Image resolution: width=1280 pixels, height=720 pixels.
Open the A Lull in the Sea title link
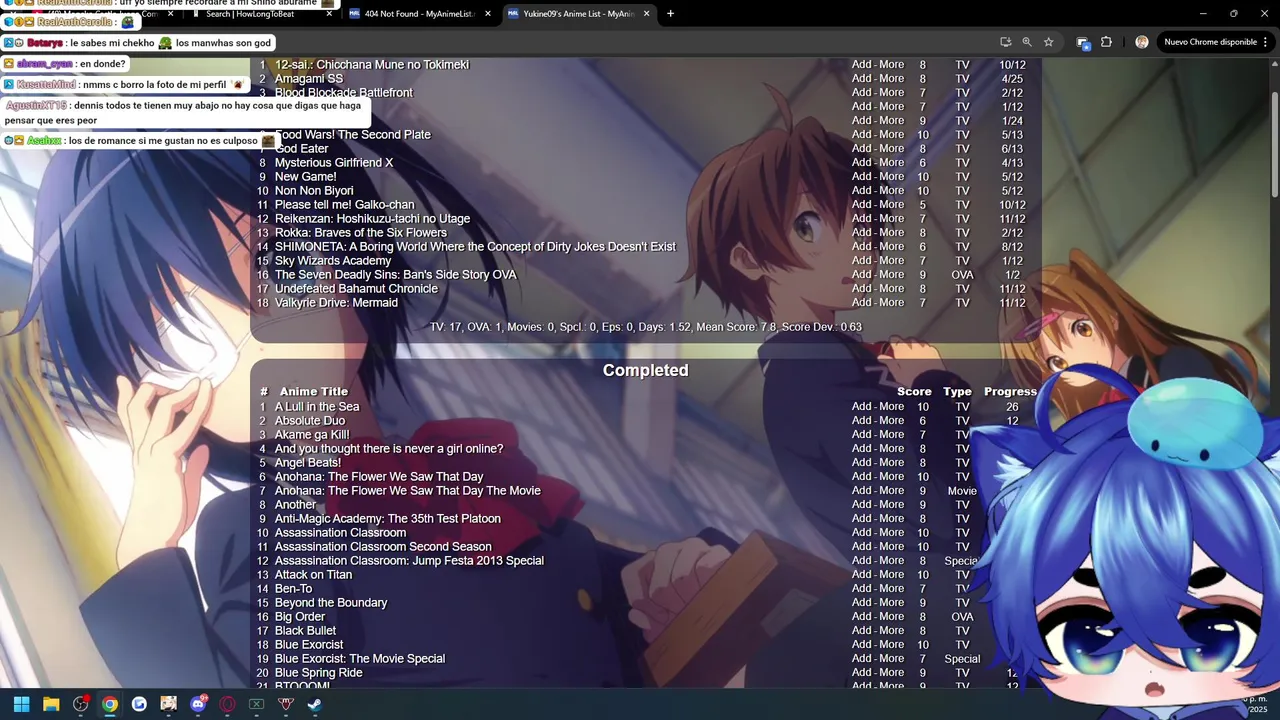(x=317, y=407)
